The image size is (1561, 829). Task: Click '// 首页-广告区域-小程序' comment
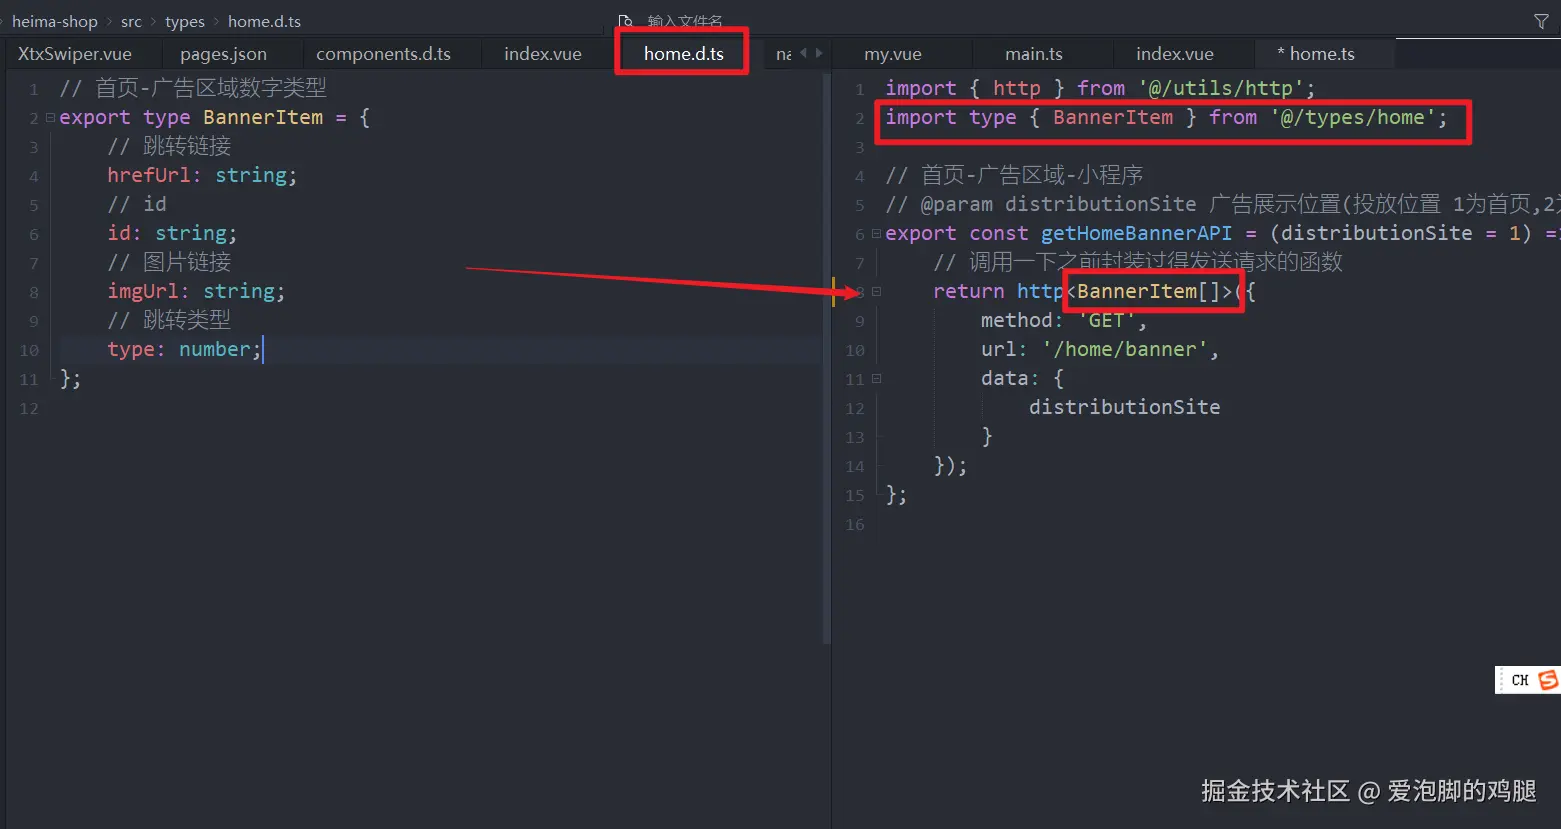pyautogui.click(x=1014, y=175)
